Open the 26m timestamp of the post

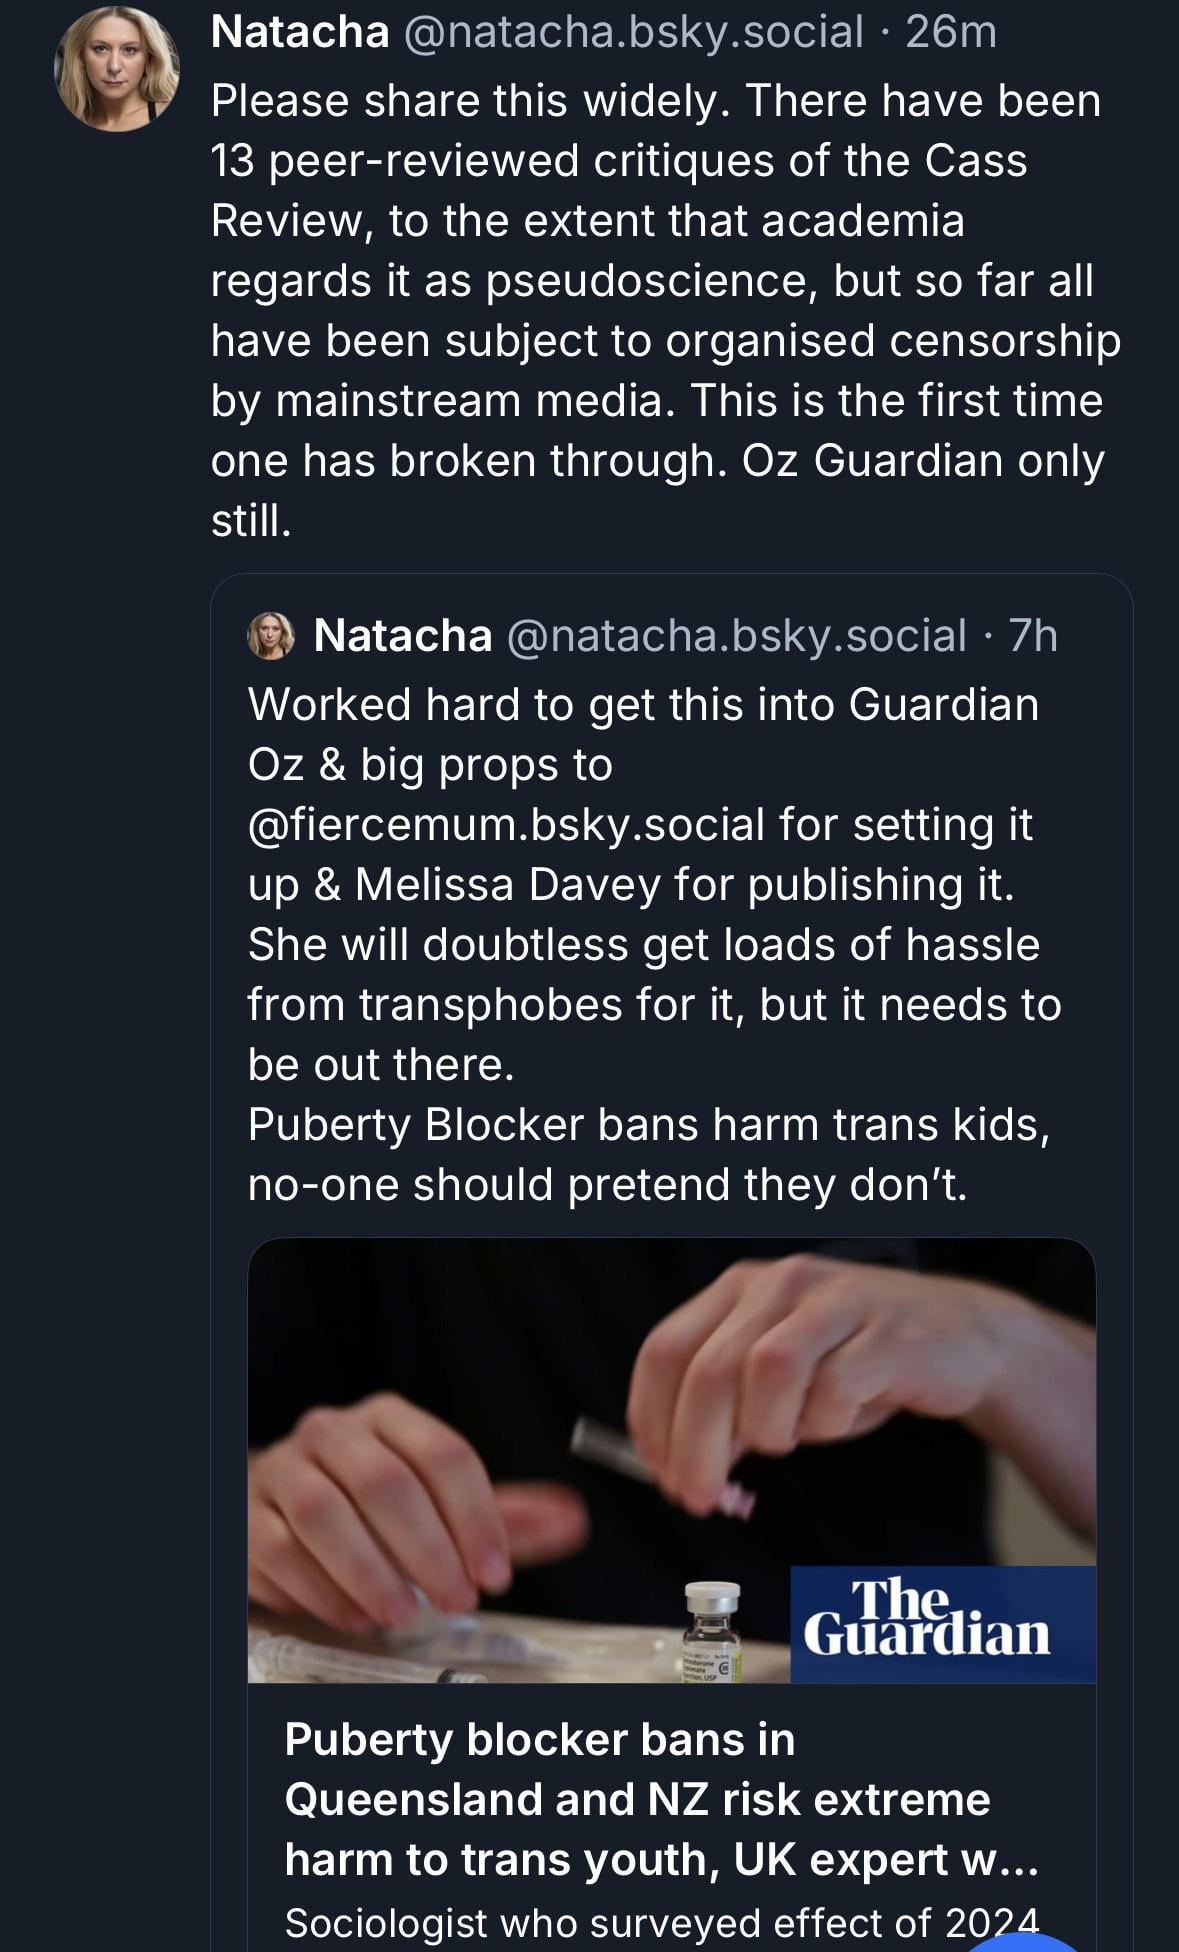pos(950,32)
